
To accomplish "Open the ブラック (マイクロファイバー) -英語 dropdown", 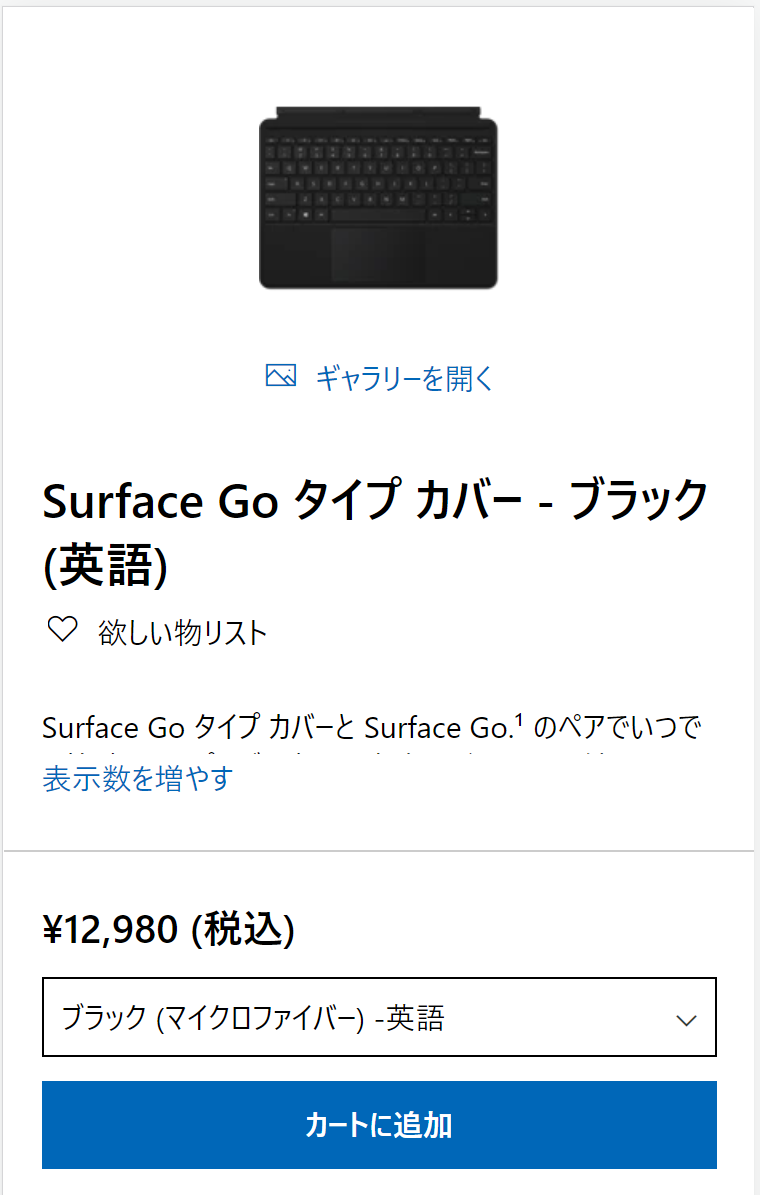I will point(379,1017).
